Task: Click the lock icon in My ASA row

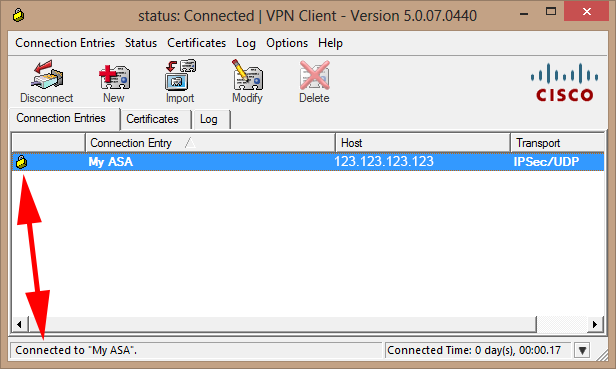Action: coord(22,162)
